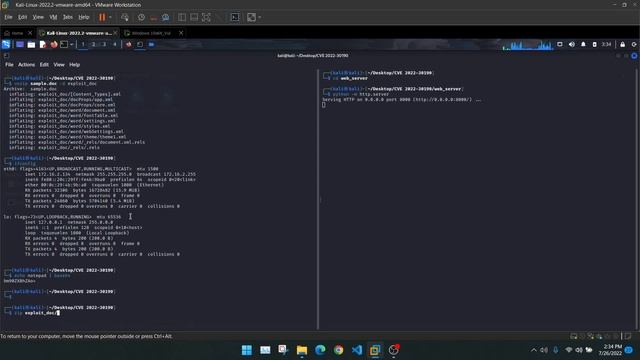Open Visual Studio Code from taskbar
This screenshot has width=640, height=360.
357,350
